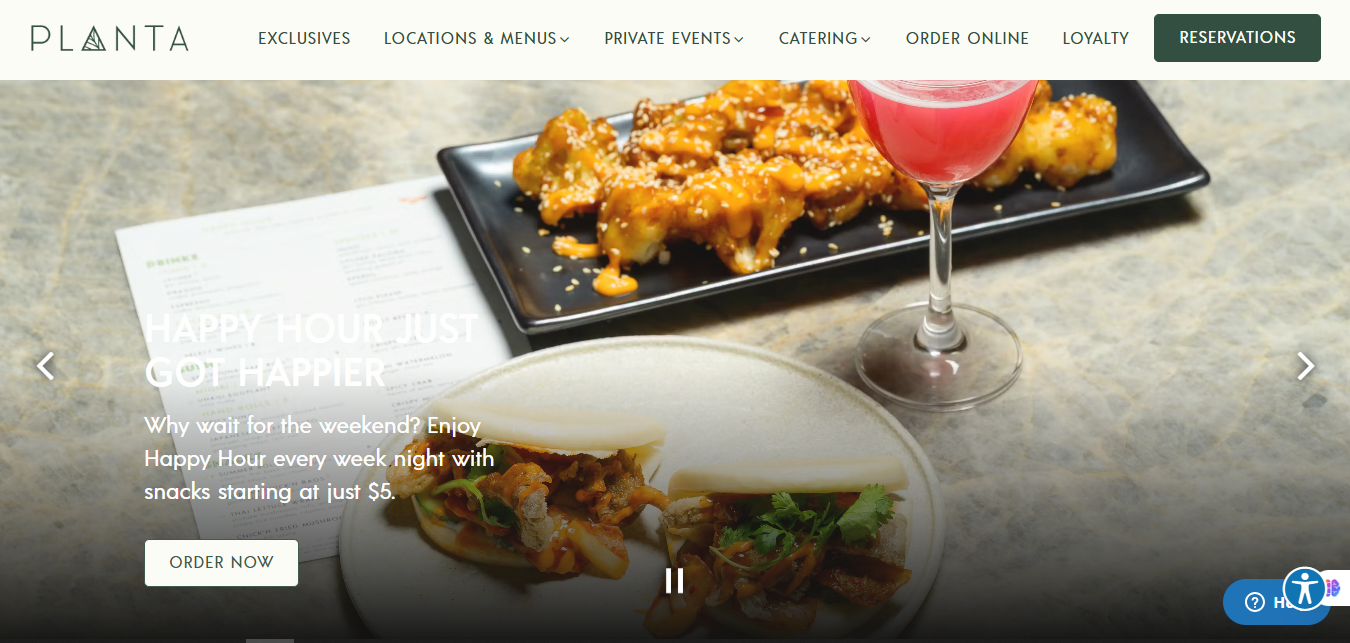Screen dimensions: 1350x643
Task: Select the highlighted slide indicator bar
Action: [x=270, y=640]
